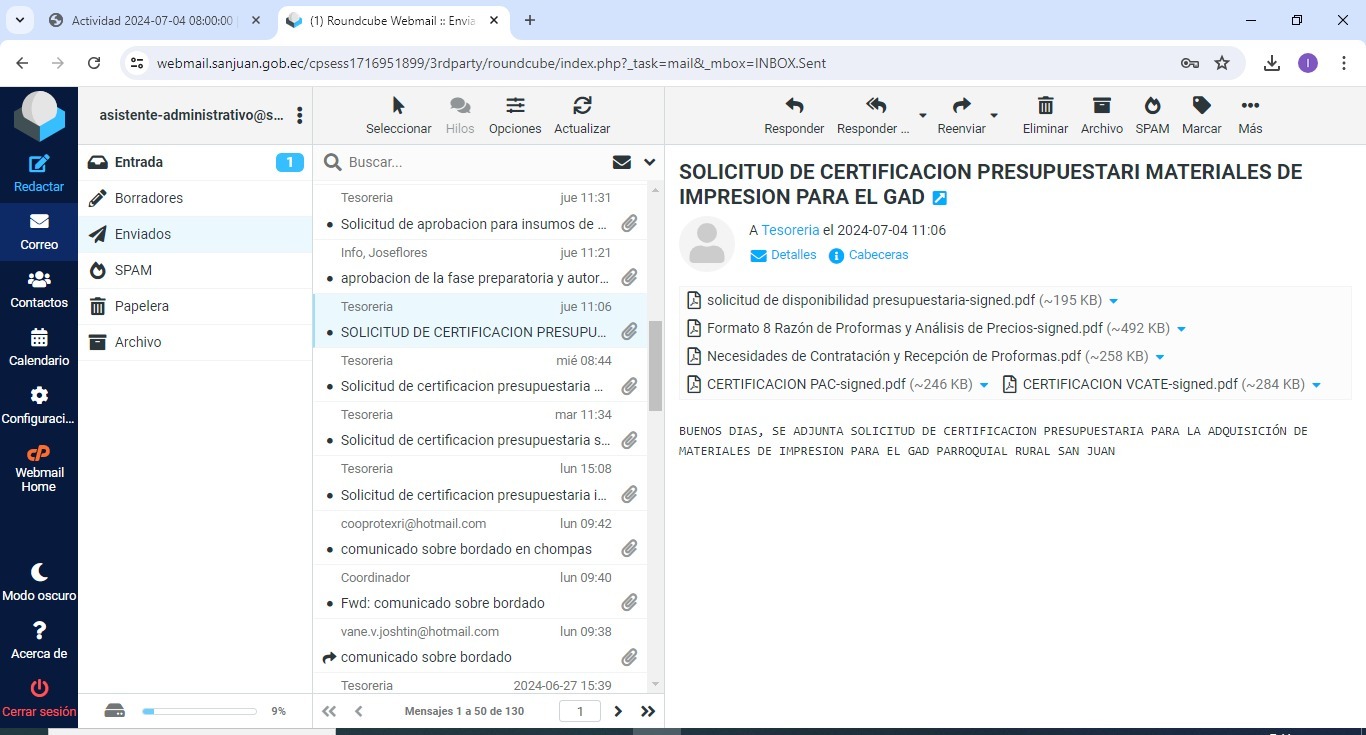Screen dimensions: 1366x735
Task: Click the Marcar tag icon
Action: pyautogui.click(x=1201, y=106)
